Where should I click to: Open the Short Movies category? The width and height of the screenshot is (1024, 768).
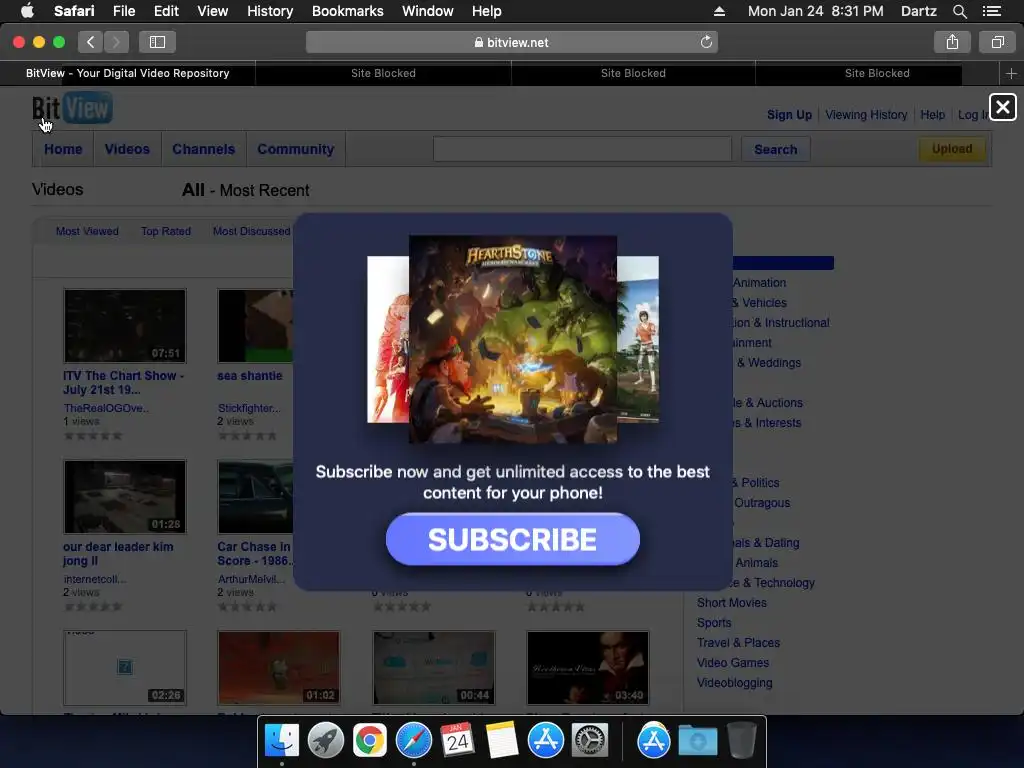[x=731, y=603]
